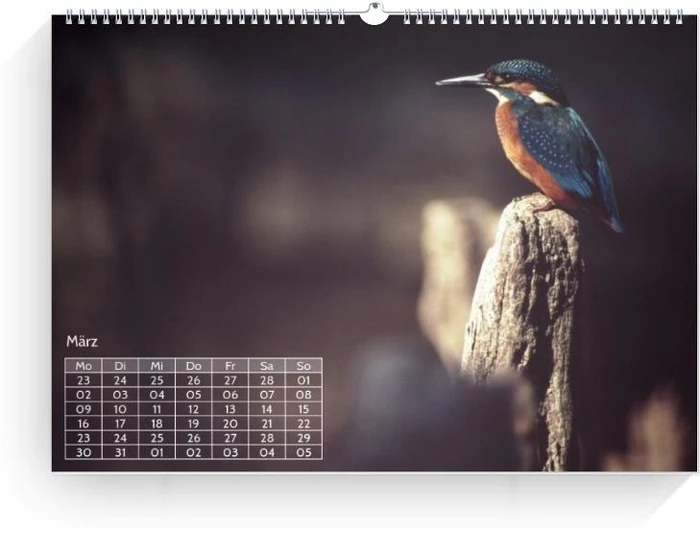
Task: Click date 17 in the calendar grid
Action: pyautogui.click(x=120, y=424)
